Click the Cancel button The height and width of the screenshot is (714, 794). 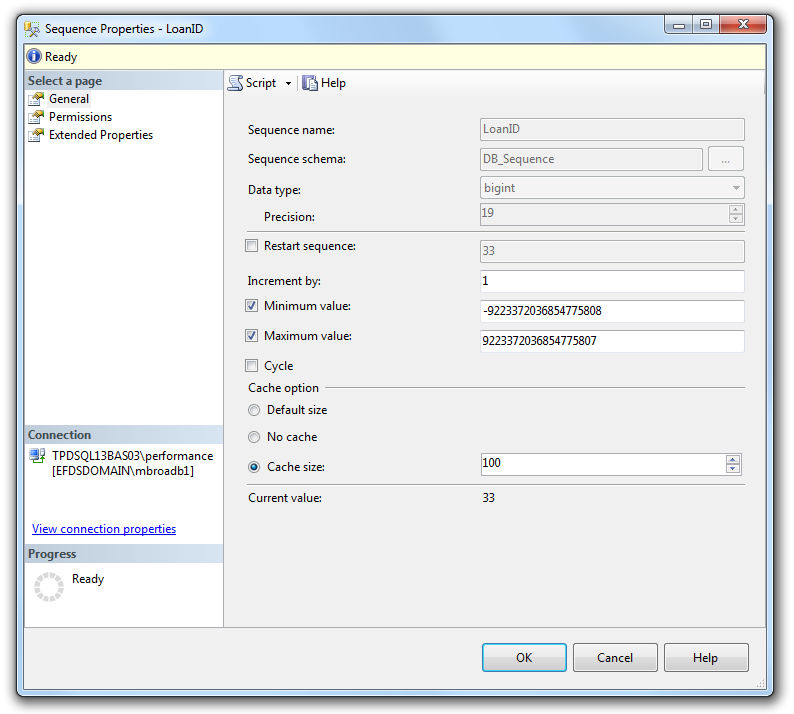(x=615, y=658)
